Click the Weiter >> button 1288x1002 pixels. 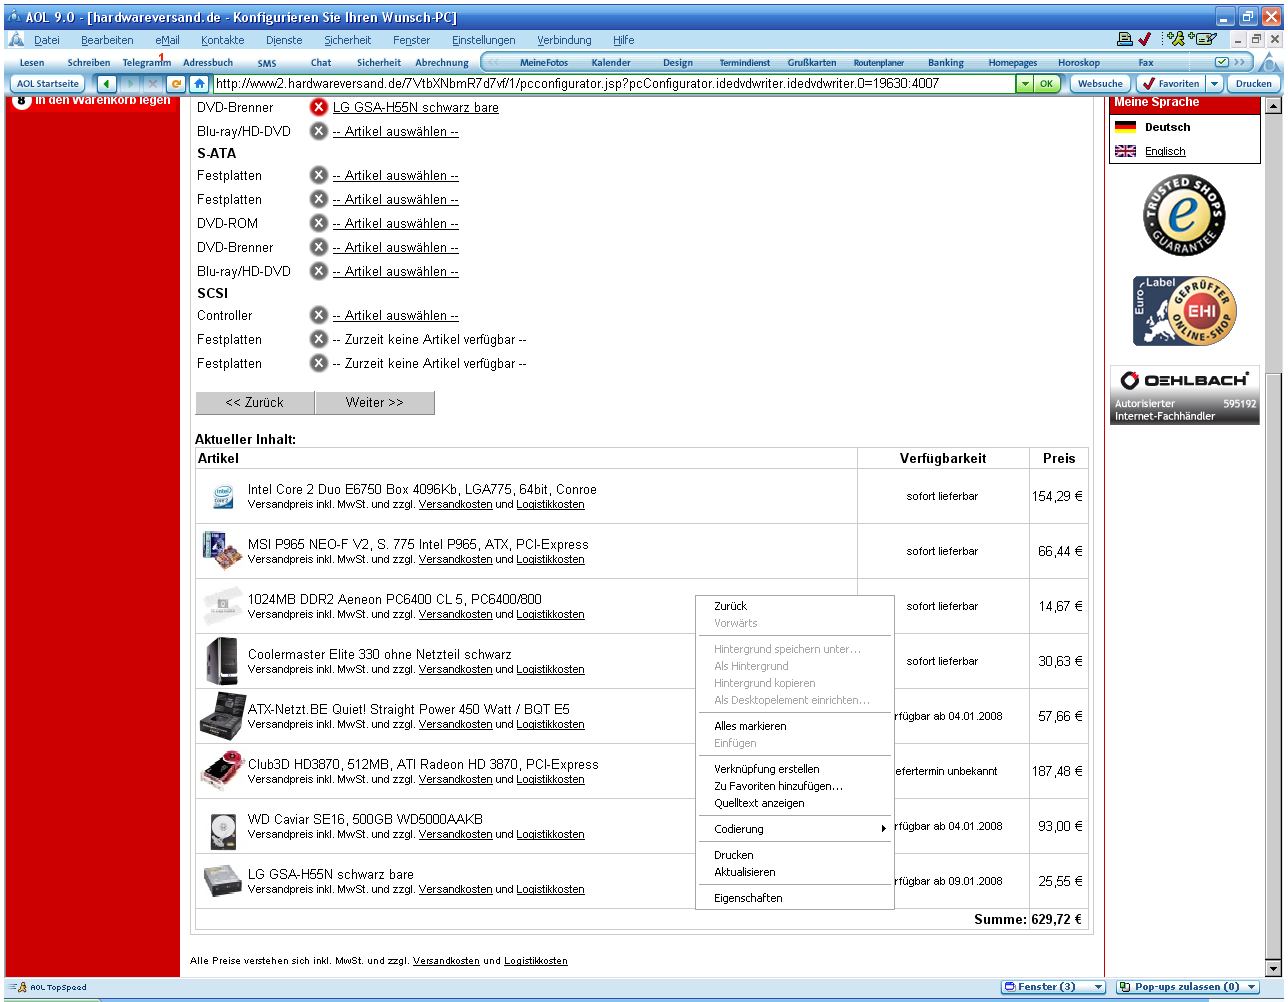[x=375, y=403]
